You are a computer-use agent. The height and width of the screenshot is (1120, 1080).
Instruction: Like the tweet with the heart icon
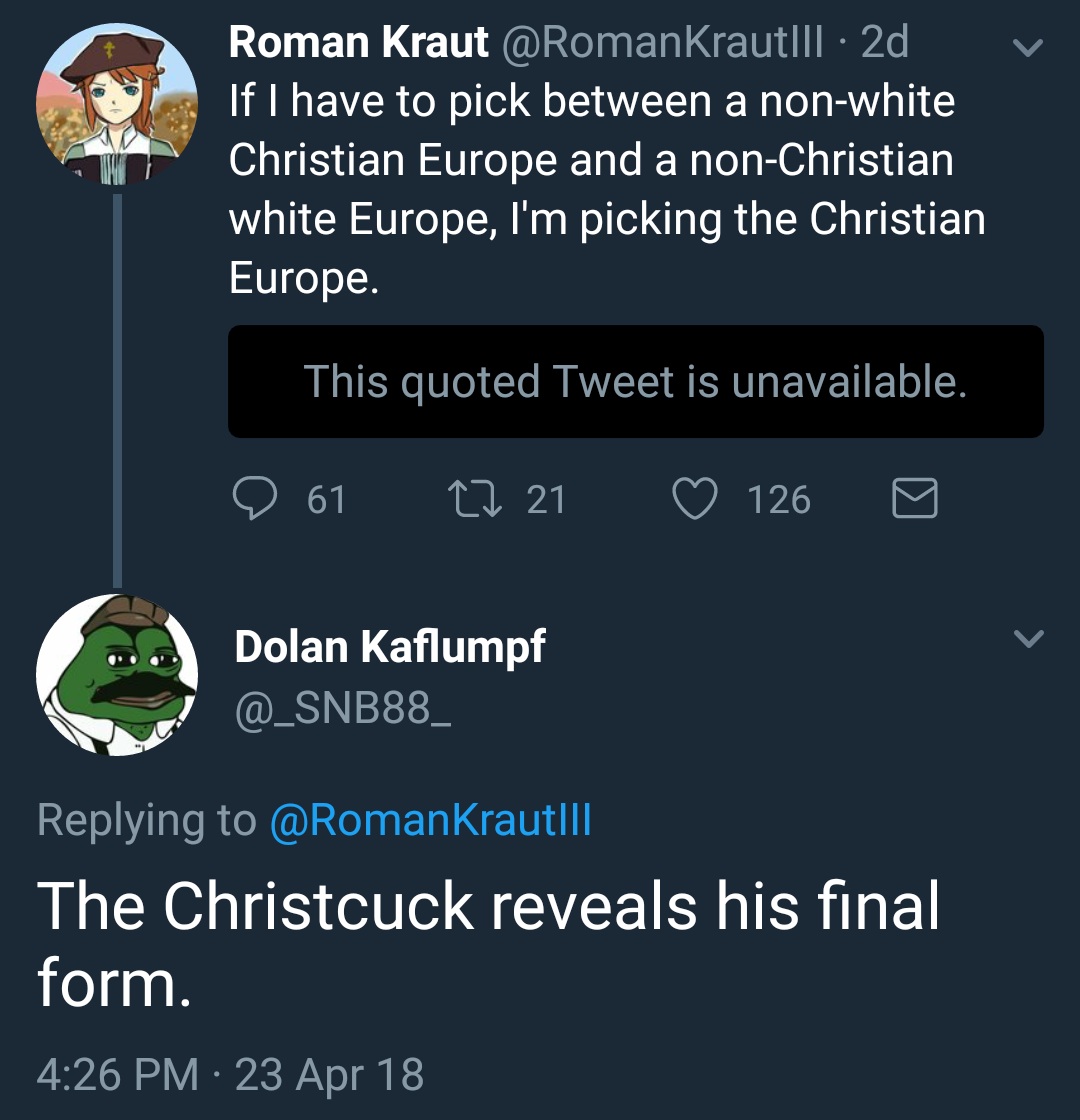[x=695, y=498]
